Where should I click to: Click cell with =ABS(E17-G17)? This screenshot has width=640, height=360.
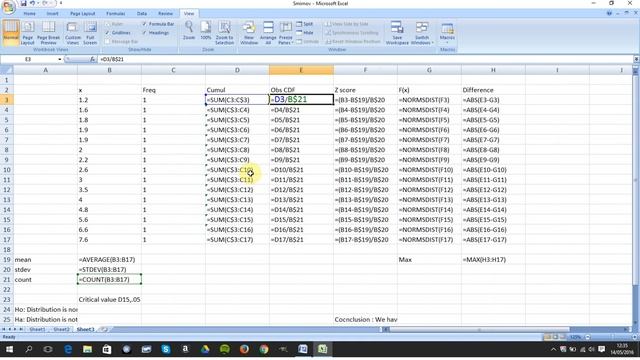coord(493,240)
